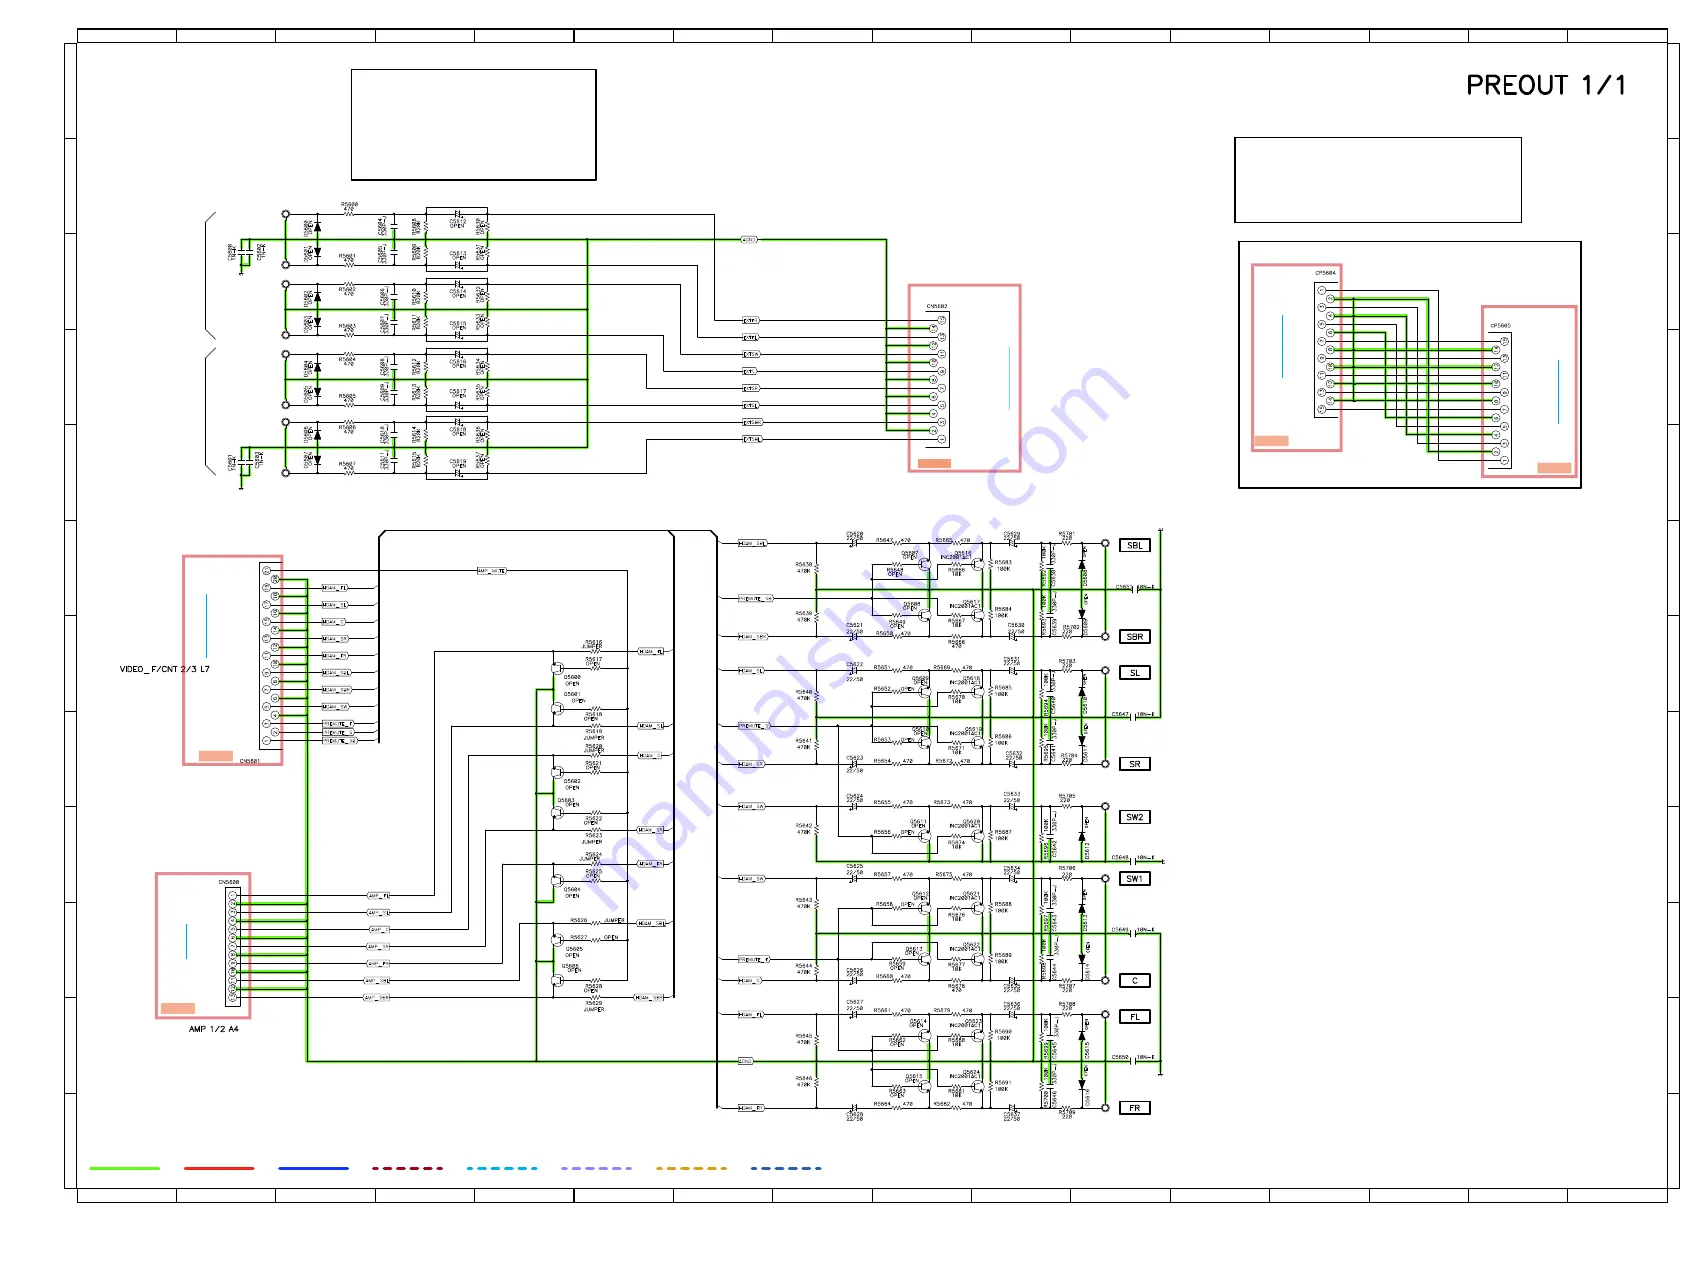Click the dashed dark red legend line
The width and height of the screenshot is (1701, 1263).
tap(407, 1168)
